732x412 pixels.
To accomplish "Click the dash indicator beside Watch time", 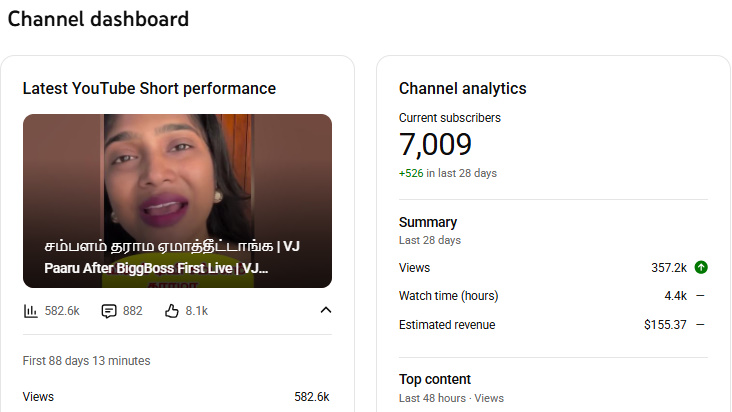I will click(x=700, y=296).
